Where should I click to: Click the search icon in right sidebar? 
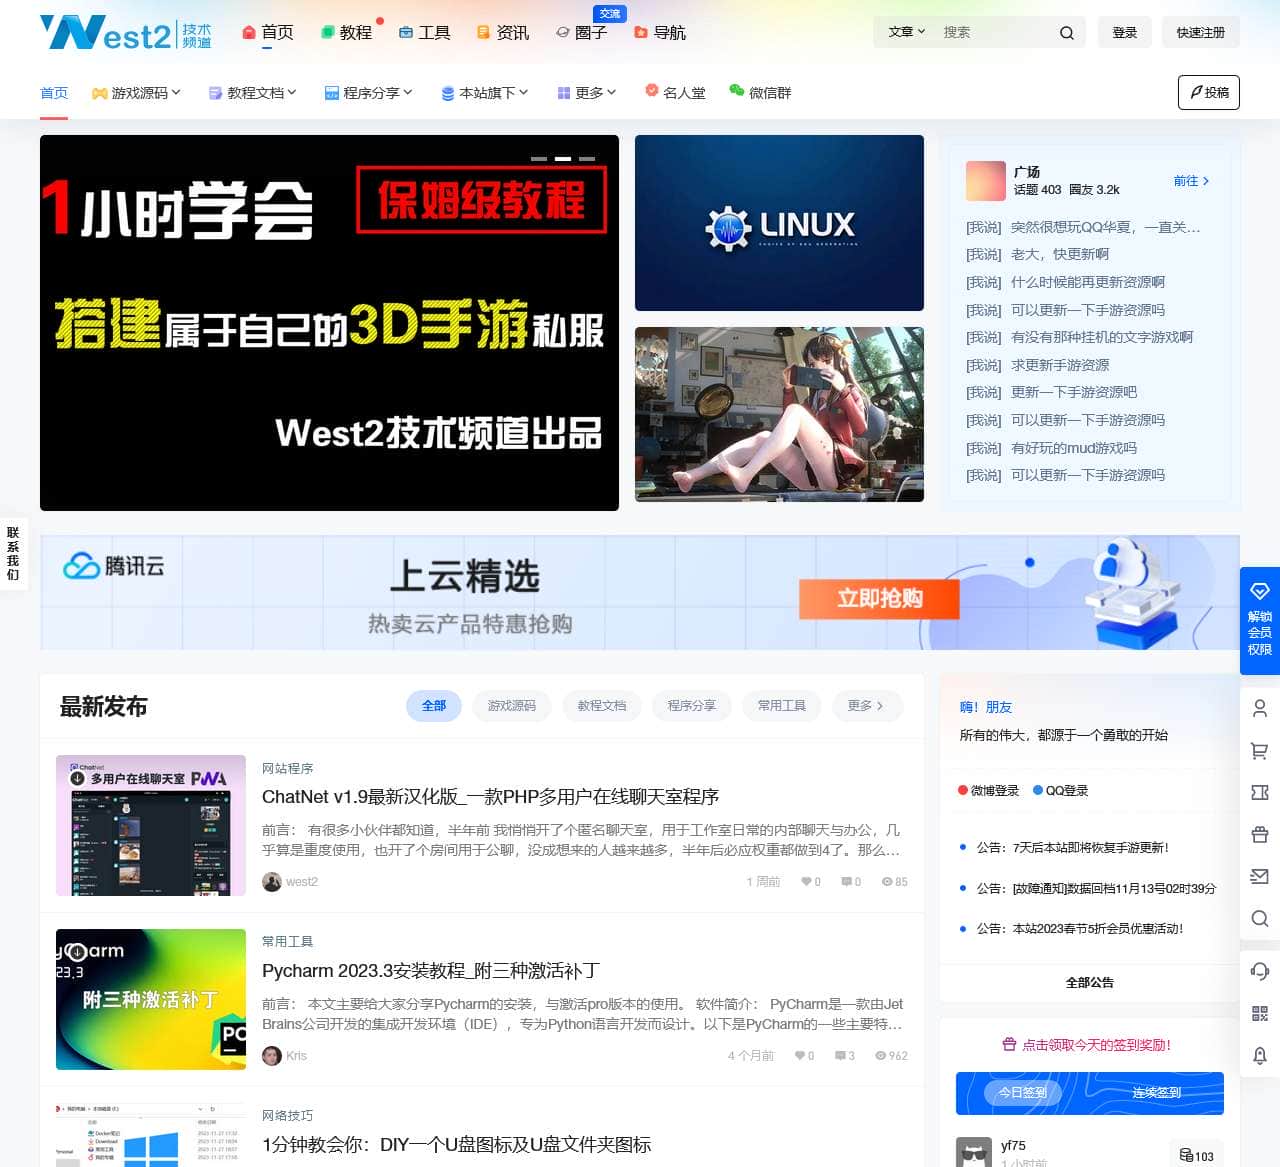[x=1260, y=918]
